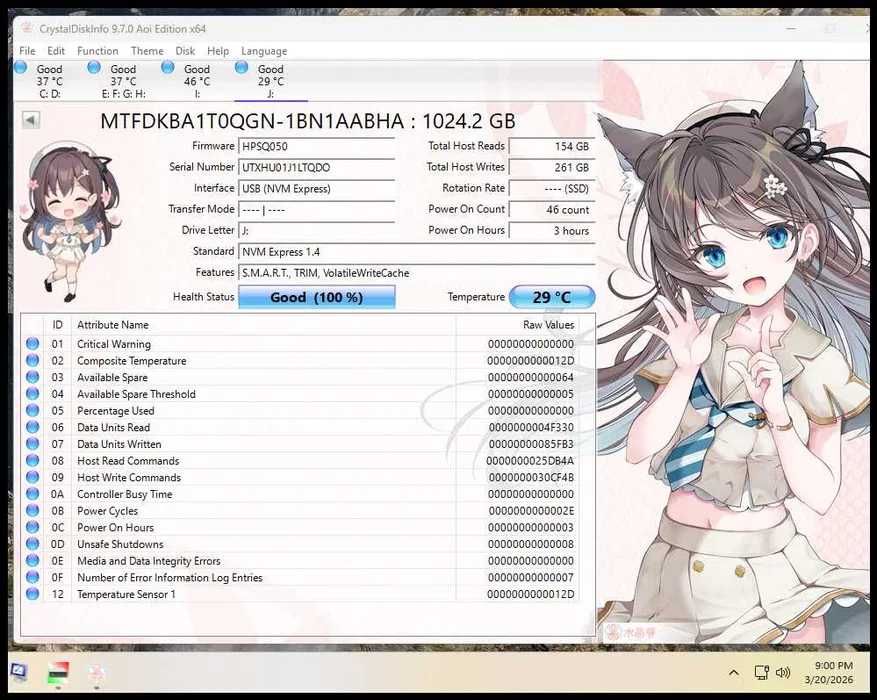Click status icon for Unsafe Shutdowns

[32, 543]
